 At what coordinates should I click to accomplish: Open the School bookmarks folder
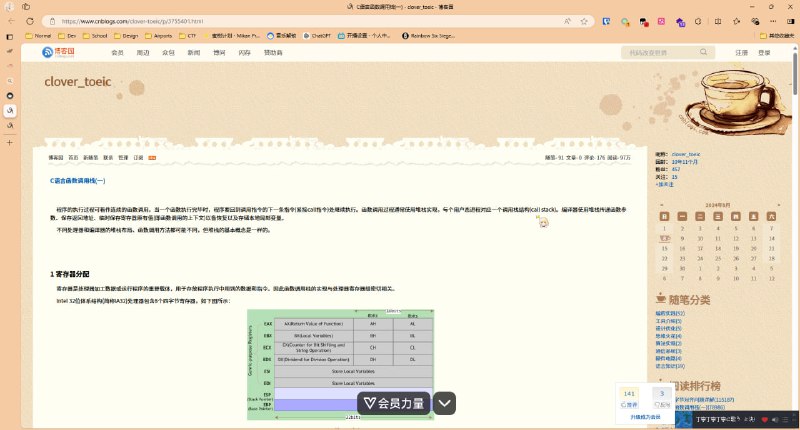tap(95, 36)
